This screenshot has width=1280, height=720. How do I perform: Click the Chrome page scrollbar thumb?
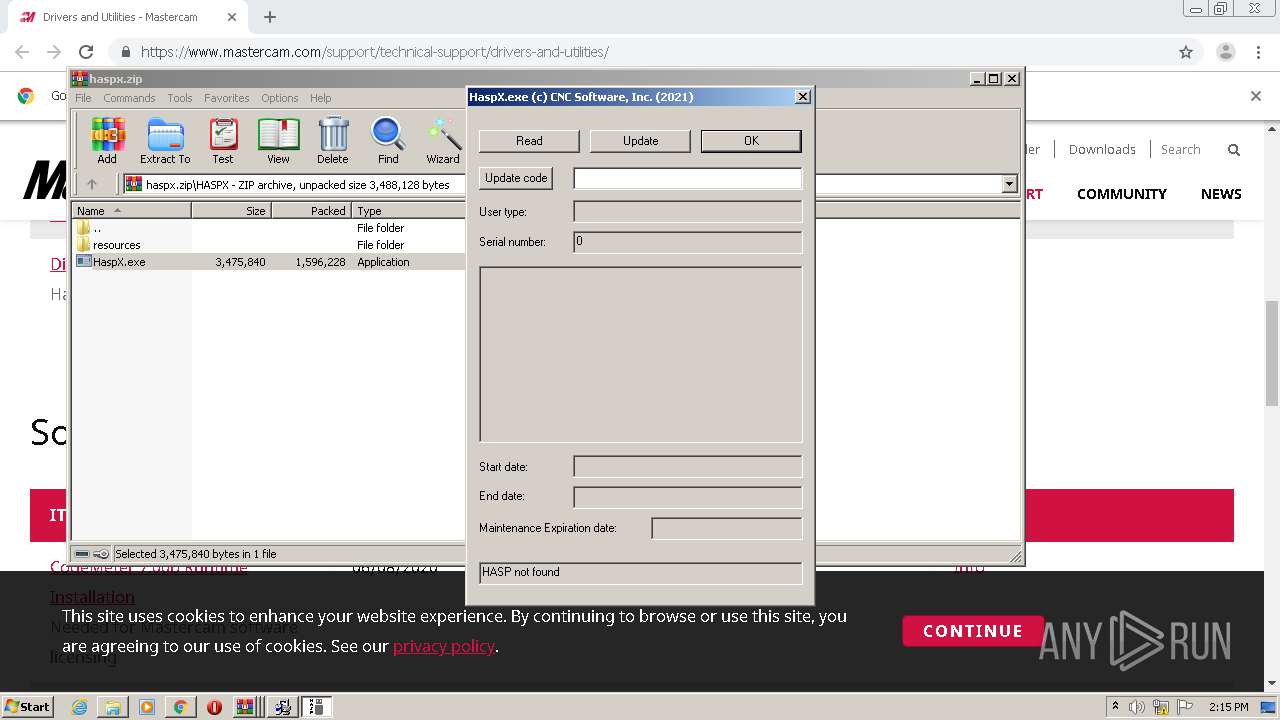[x=1272, y=351]
